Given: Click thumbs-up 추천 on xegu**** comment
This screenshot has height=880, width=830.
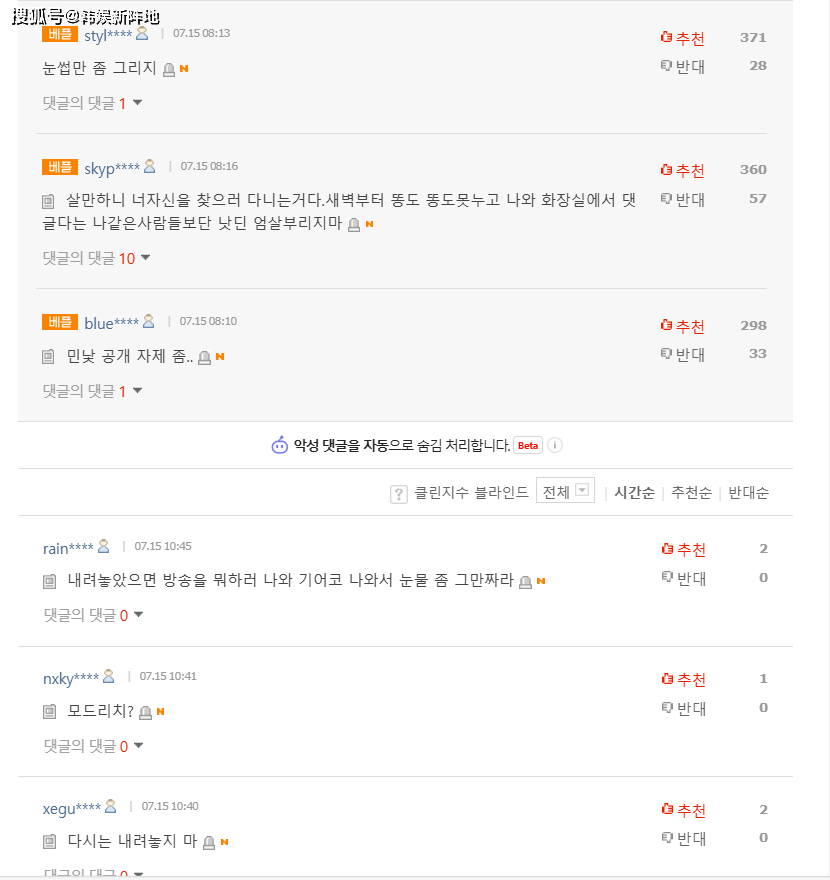Looking at the screenshot, I should click(684, 810).
